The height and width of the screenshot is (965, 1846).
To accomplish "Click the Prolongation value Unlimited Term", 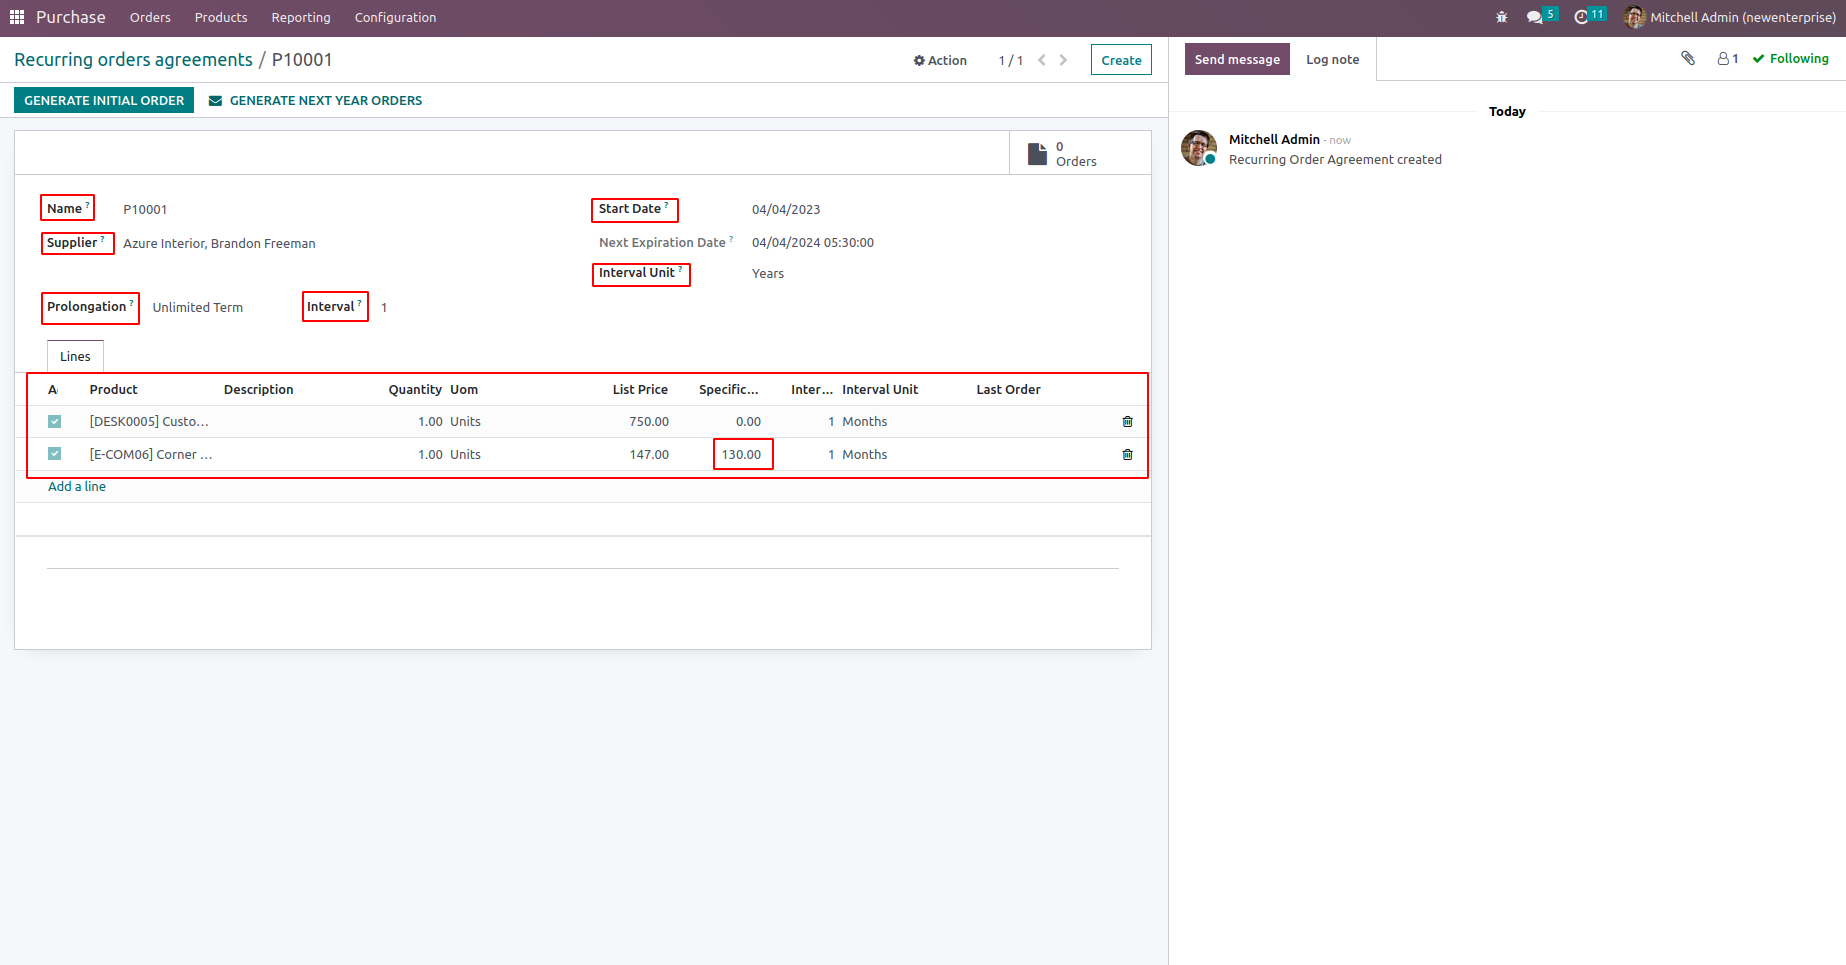I will [198, 308].
